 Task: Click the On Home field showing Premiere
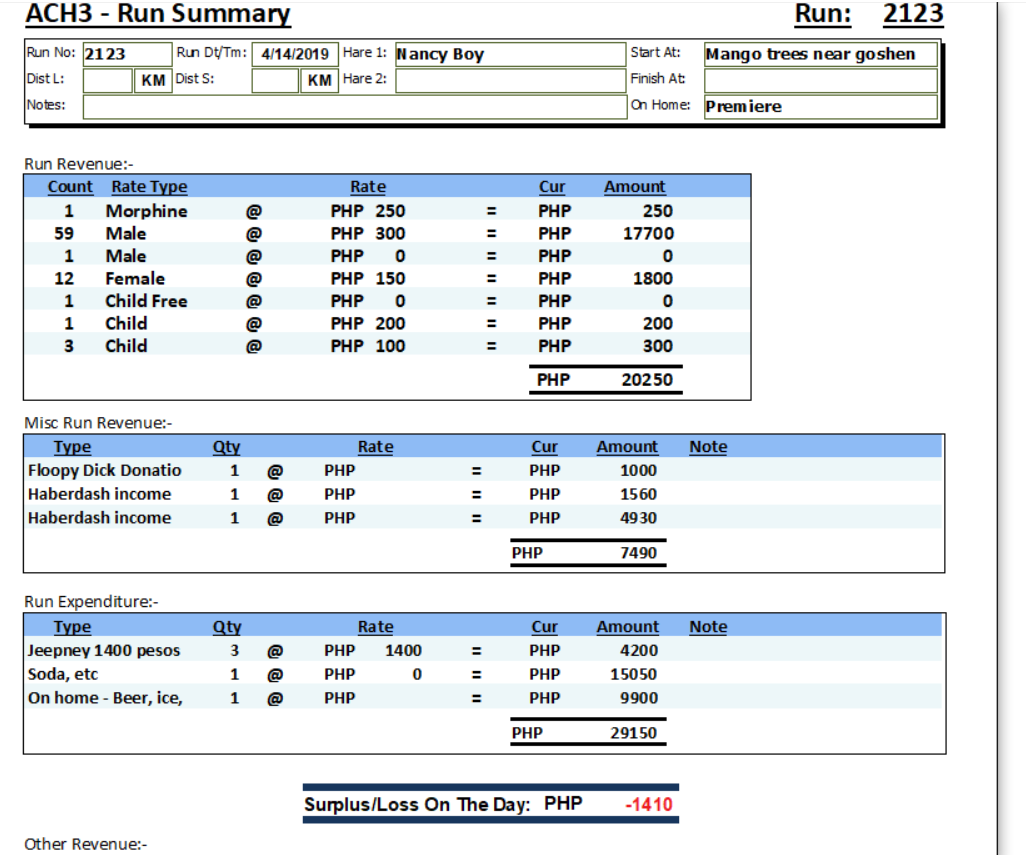pos(820,106)
